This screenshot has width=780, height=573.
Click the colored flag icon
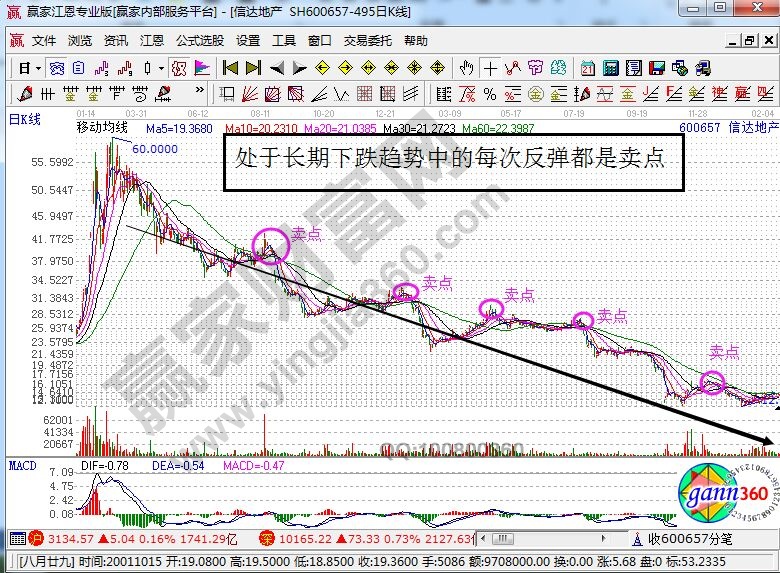(x=202, y=68)
